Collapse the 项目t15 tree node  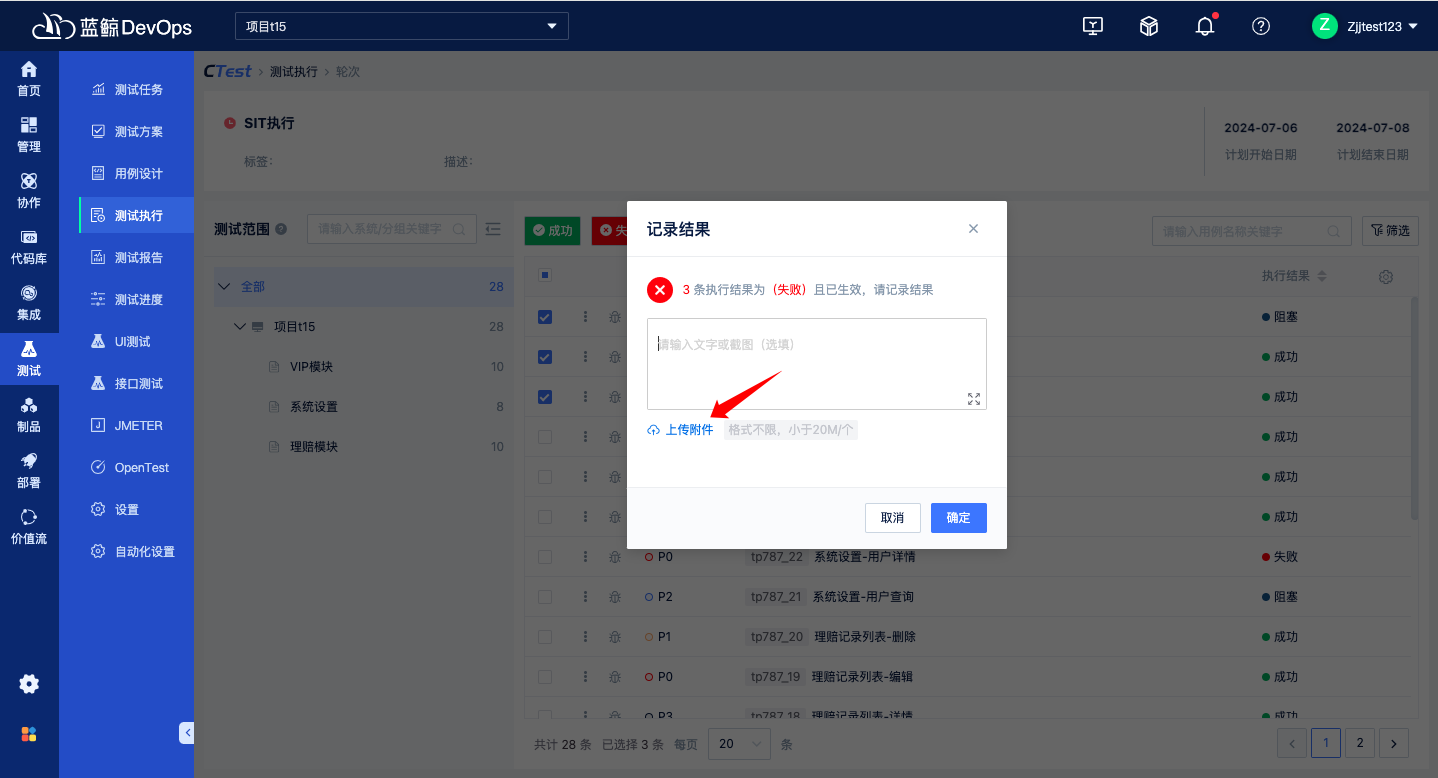tap(239, 327)
